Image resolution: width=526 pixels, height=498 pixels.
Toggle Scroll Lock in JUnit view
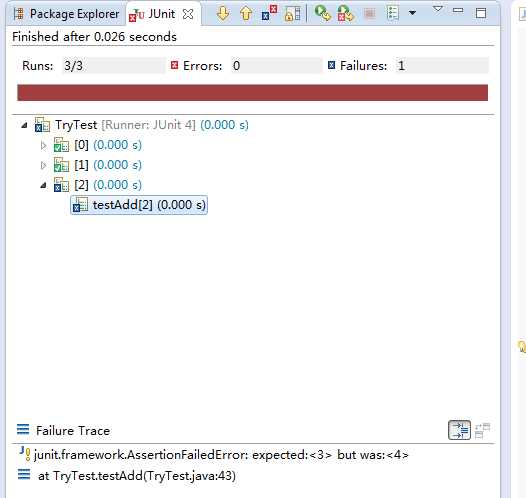[293, 14]
